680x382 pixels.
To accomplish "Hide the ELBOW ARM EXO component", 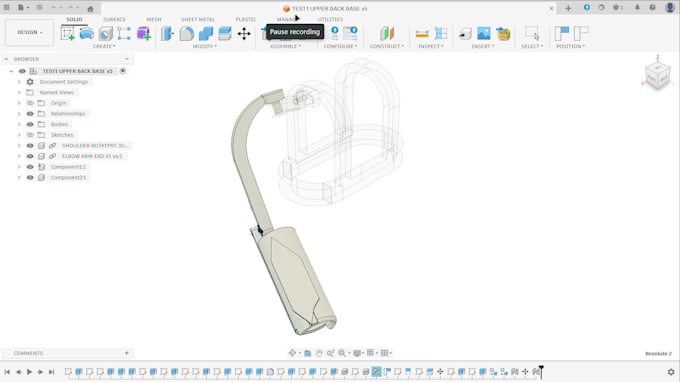I will 30,156.
